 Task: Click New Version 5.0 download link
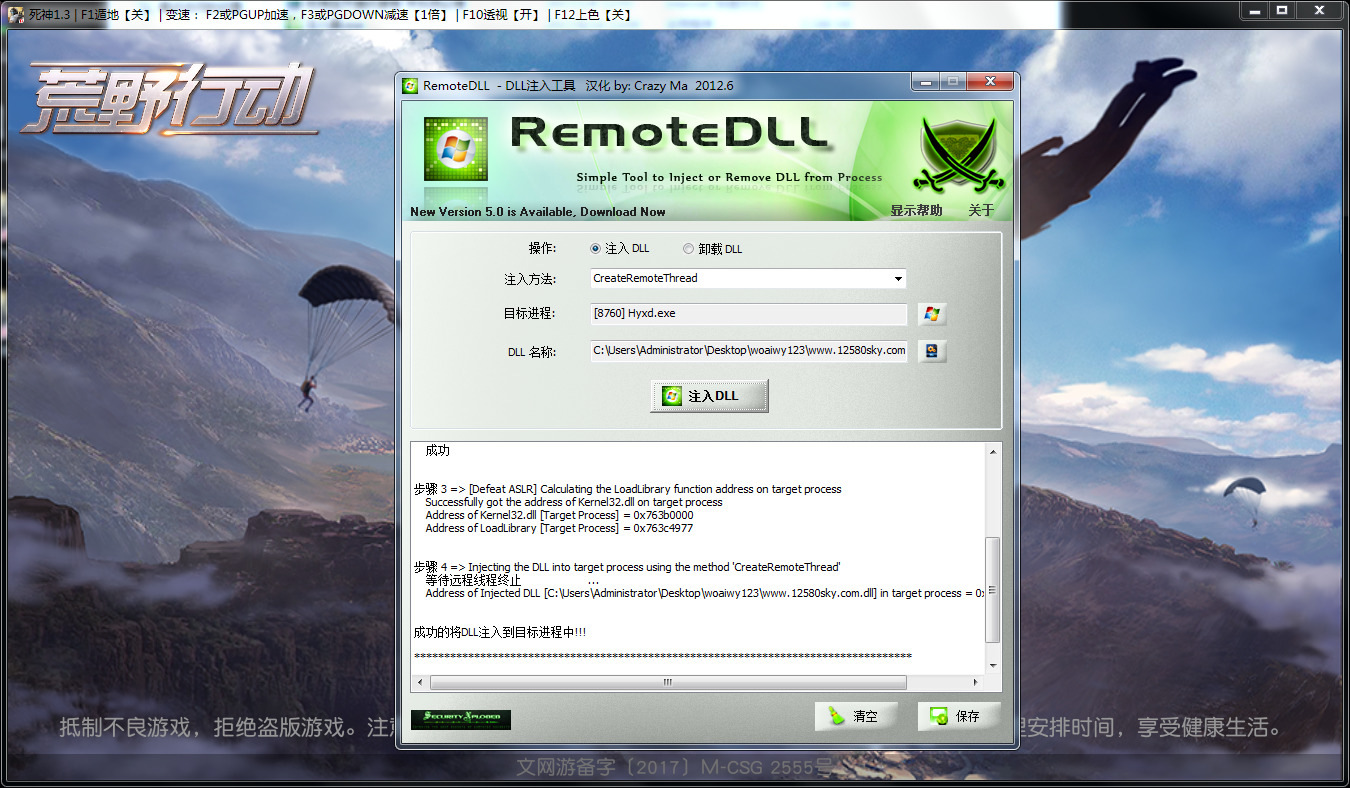537,211
